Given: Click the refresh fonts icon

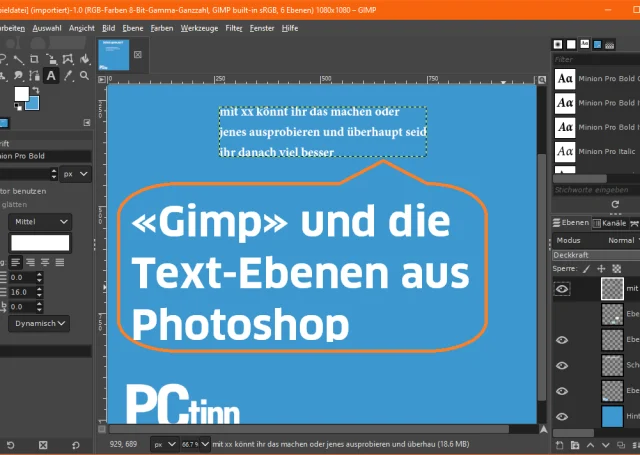Looking at the screenshot, I should (615, 204).
